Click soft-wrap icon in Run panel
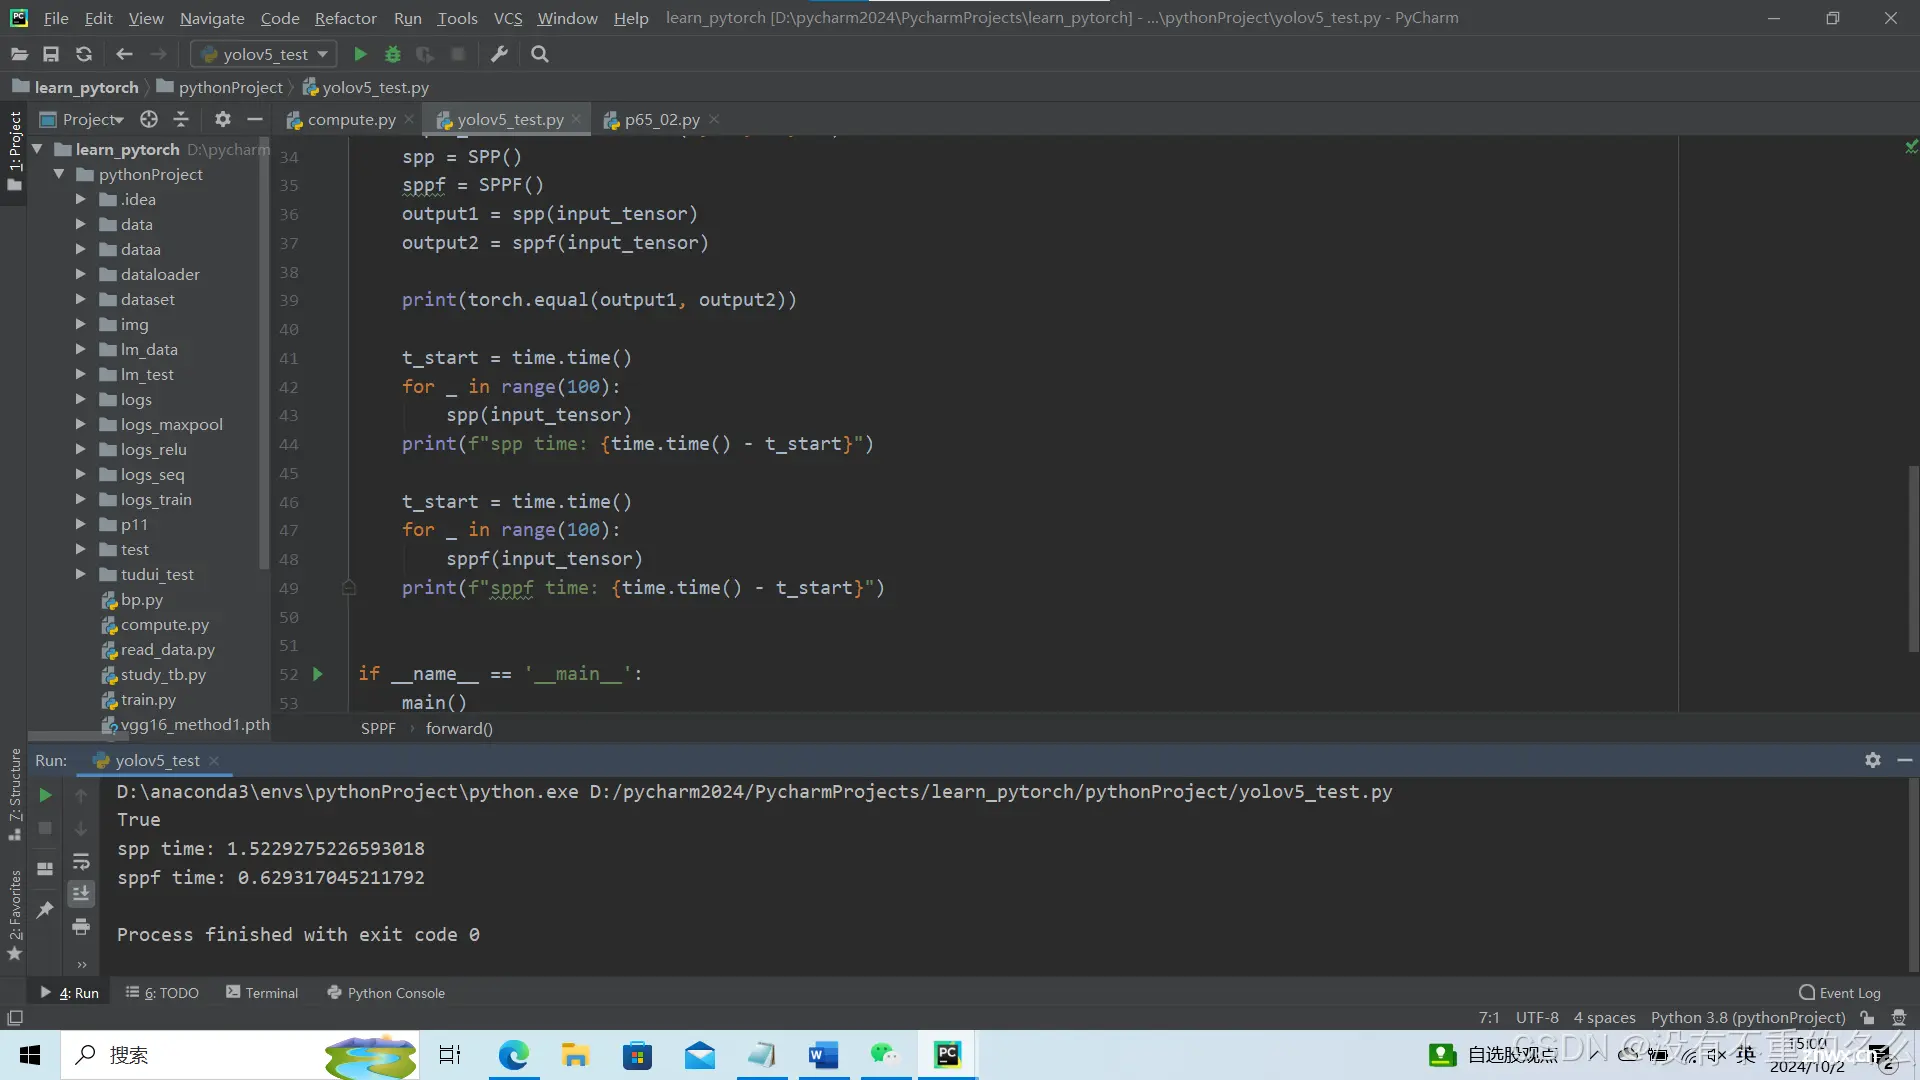Viewport: 1920px width, 1080px height. tap(81, 861)
